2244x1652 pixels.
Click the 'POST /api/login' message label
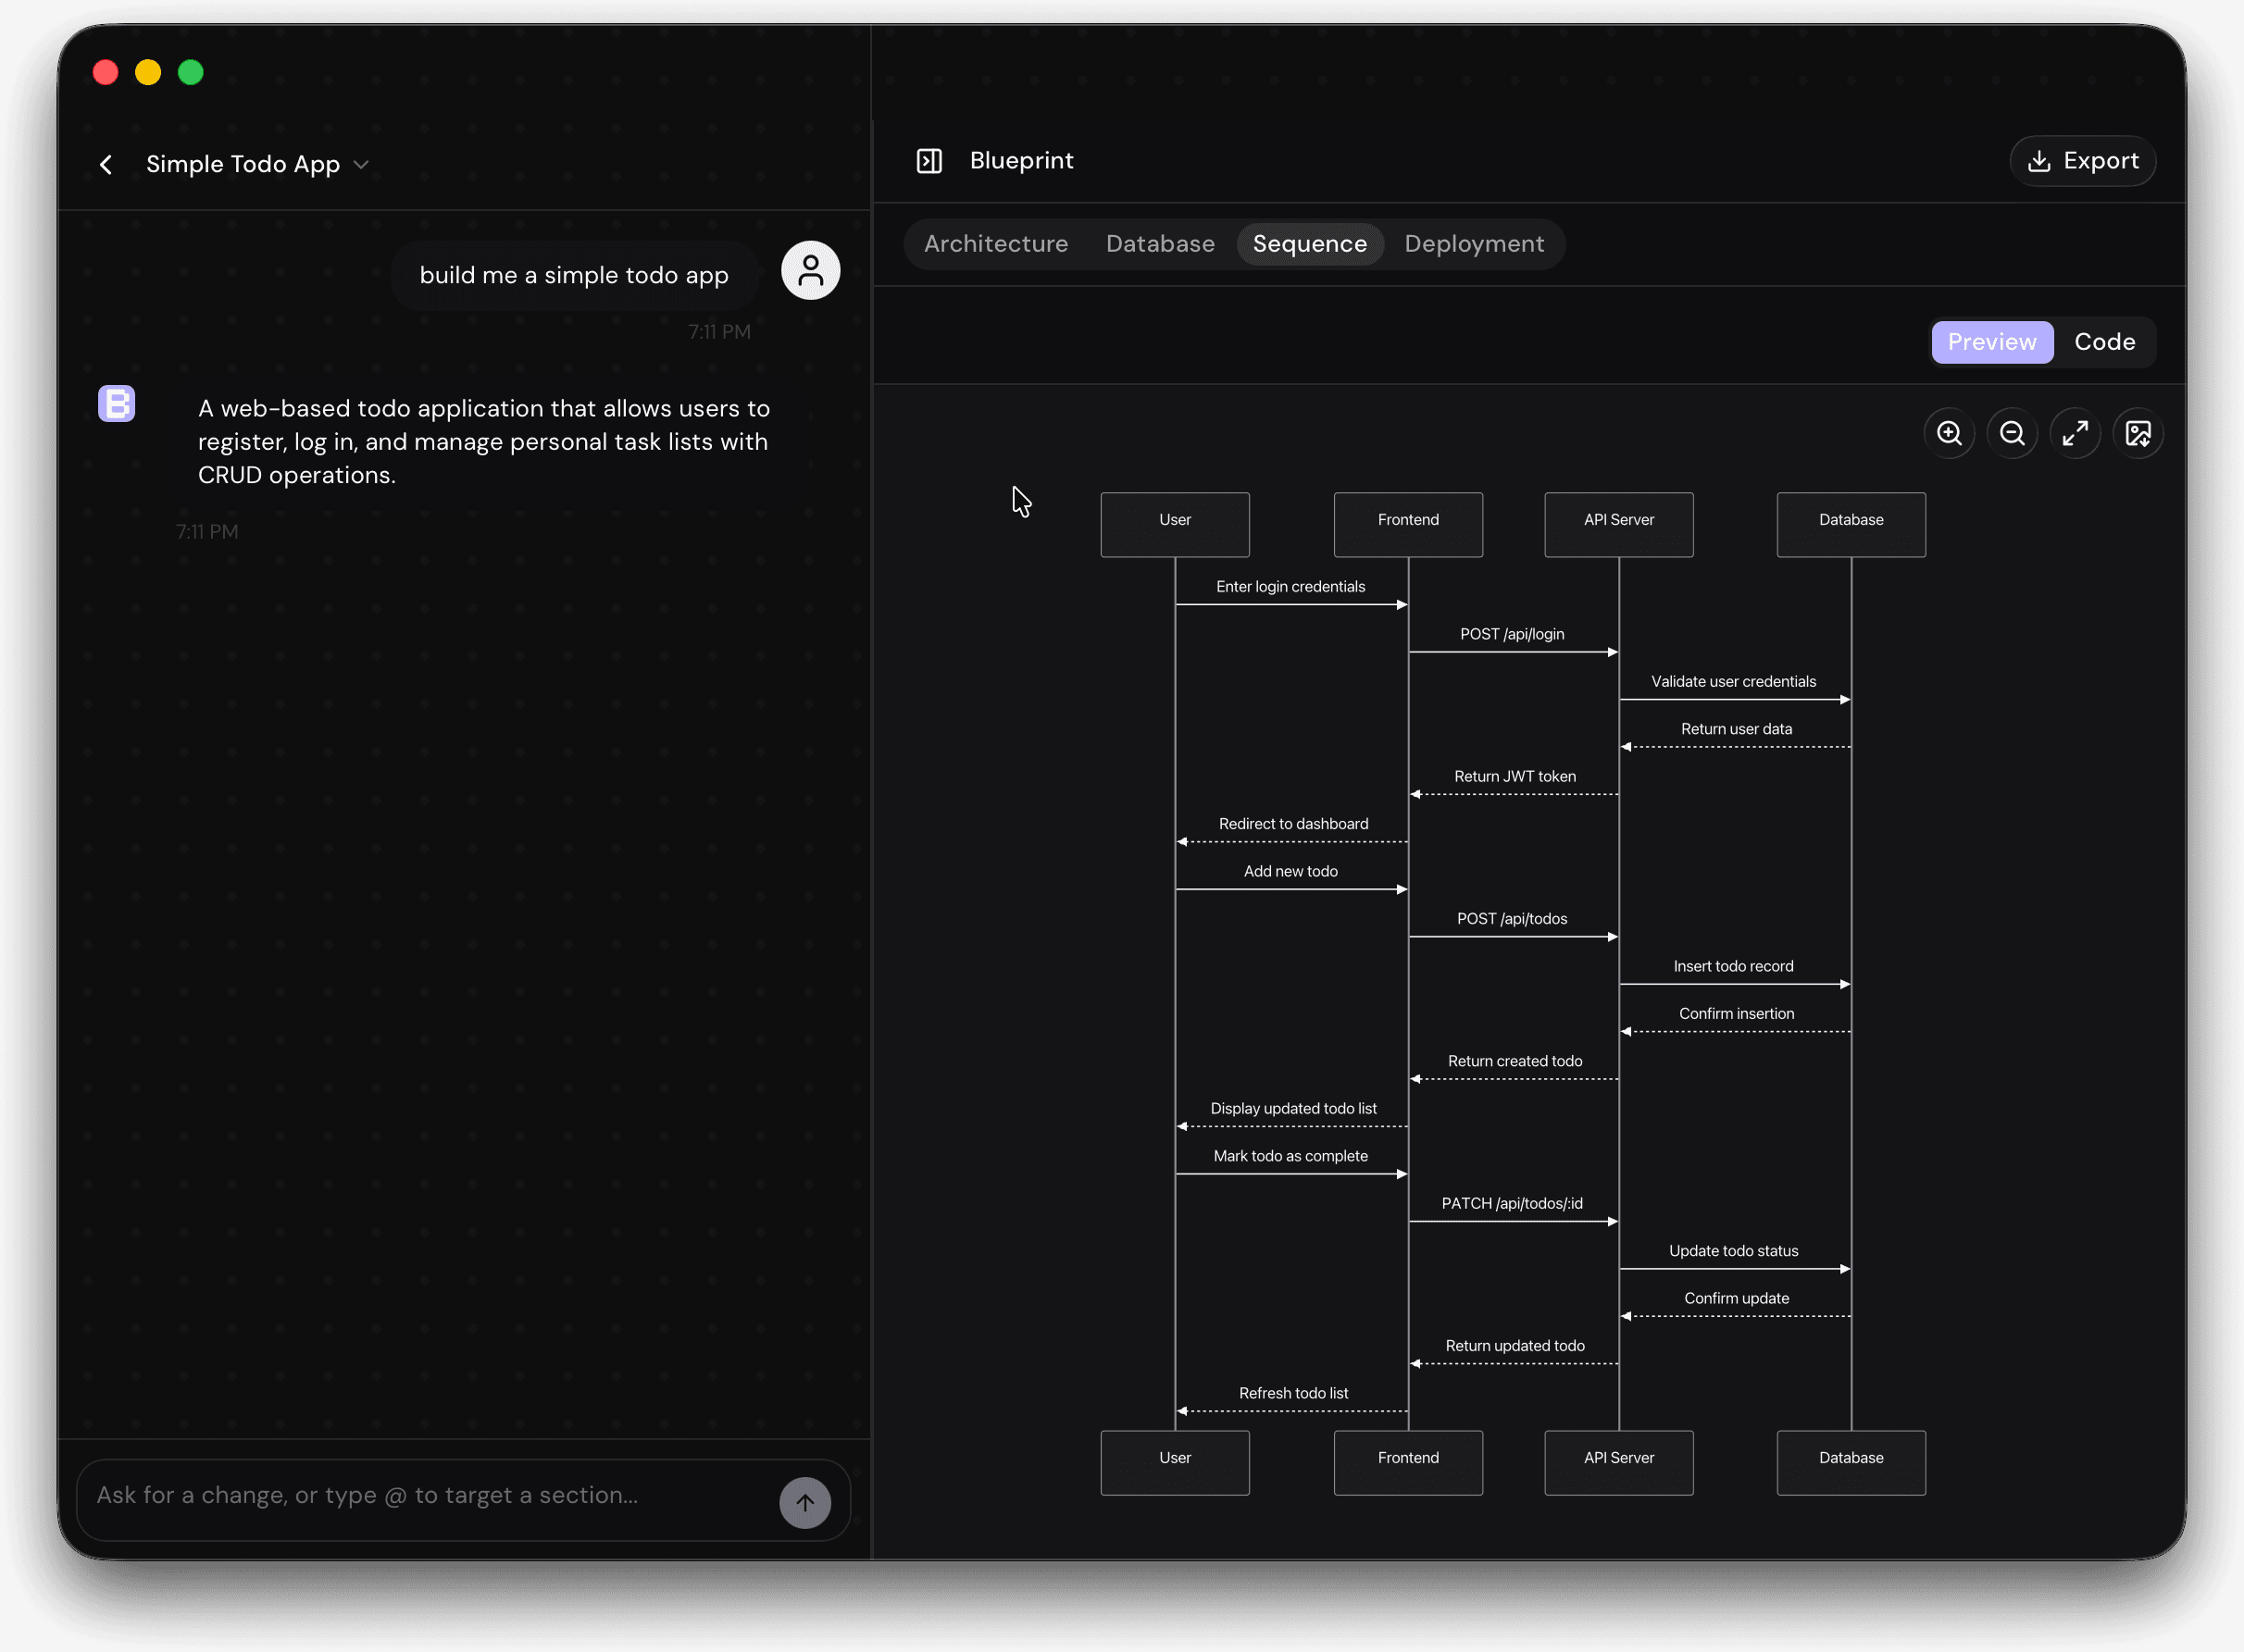1512,634
